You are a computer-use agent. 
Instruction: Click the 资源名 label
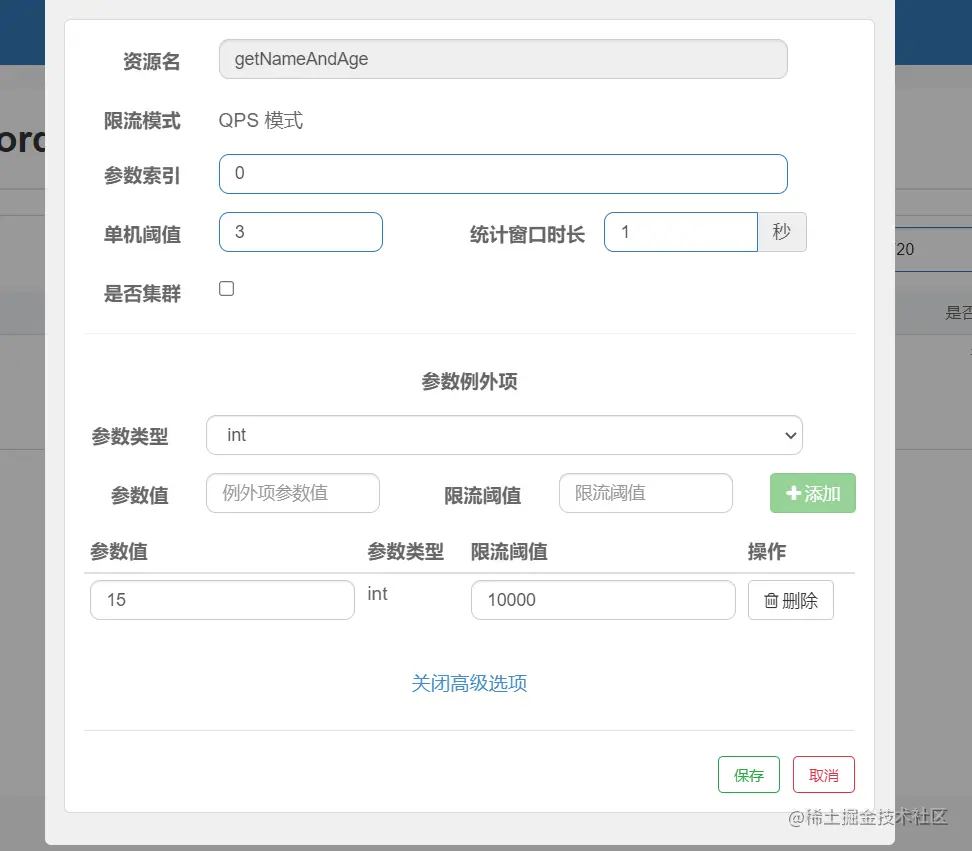point(151,61)
